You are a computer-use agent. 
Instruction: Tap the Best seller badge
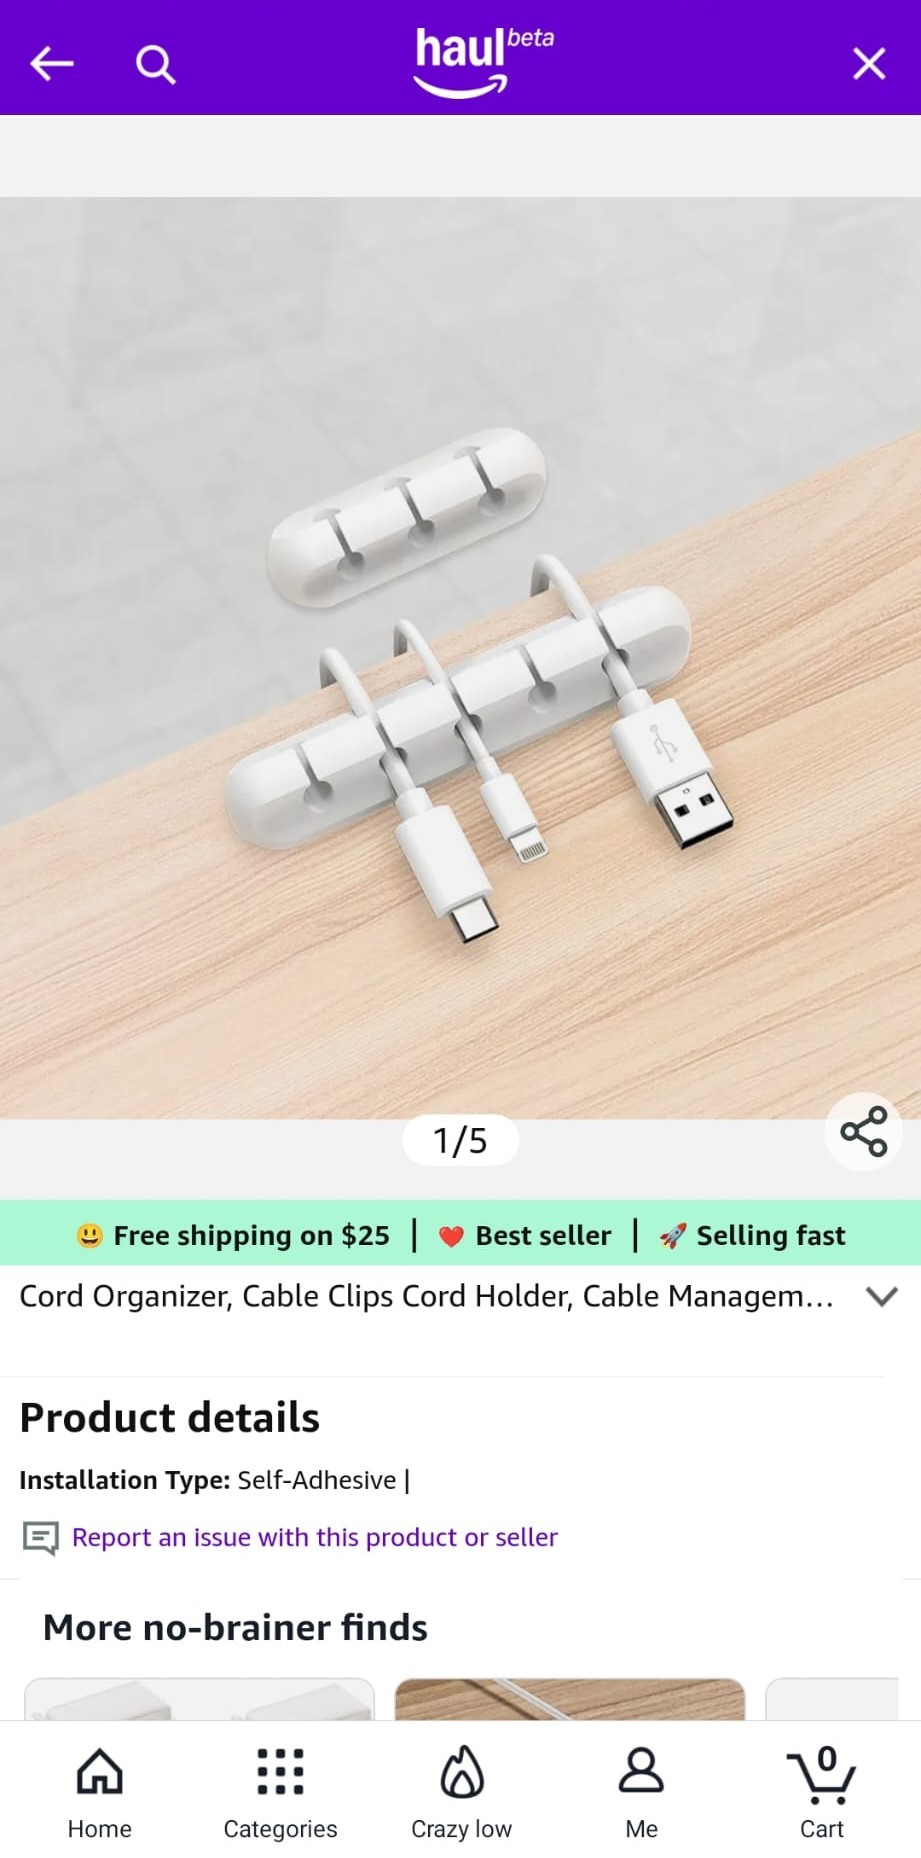pyautogui.click(x=525, y=1236)
